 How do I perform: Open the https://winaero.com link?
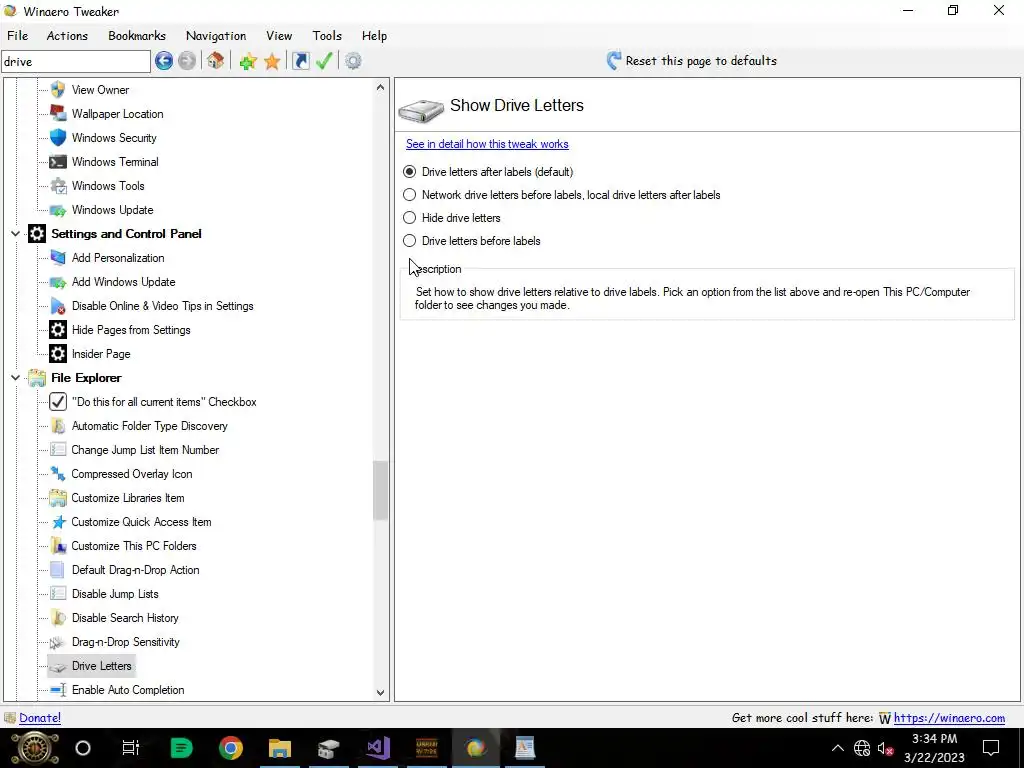click(949, 718)
